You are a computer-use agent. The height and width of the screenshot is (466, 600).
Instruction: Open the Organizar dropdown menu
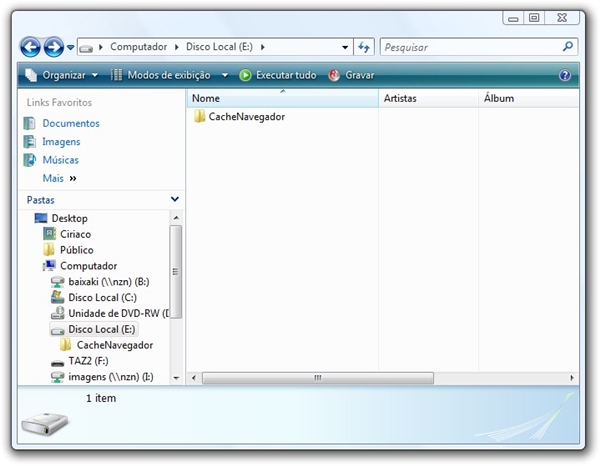(x=62, y=75)
